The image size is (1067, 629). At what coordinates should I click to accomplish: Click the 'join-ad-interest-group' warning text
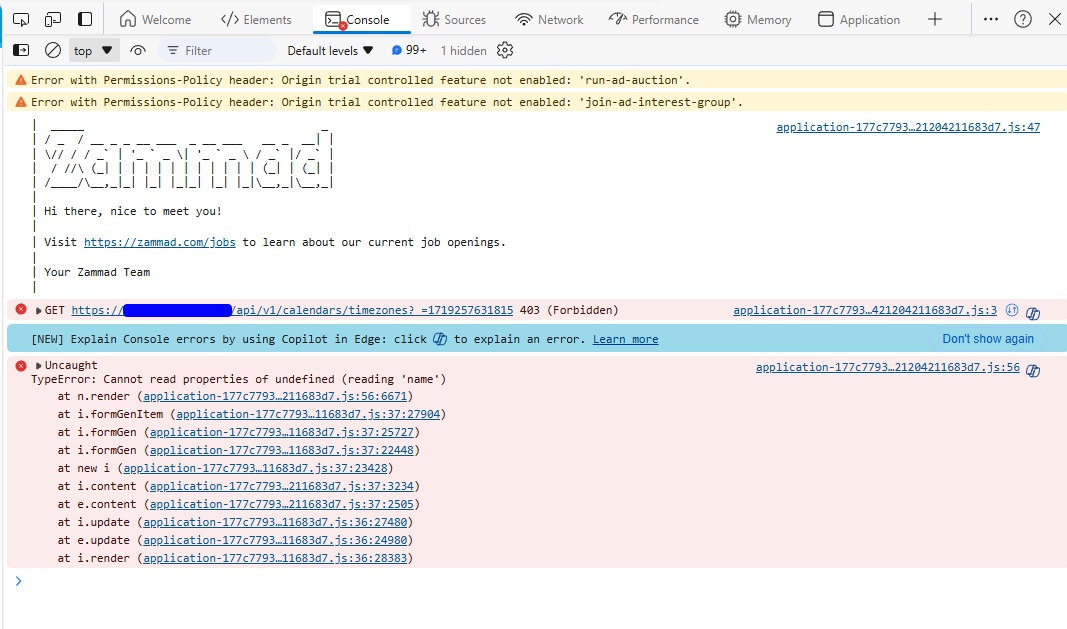coord(387,102)
